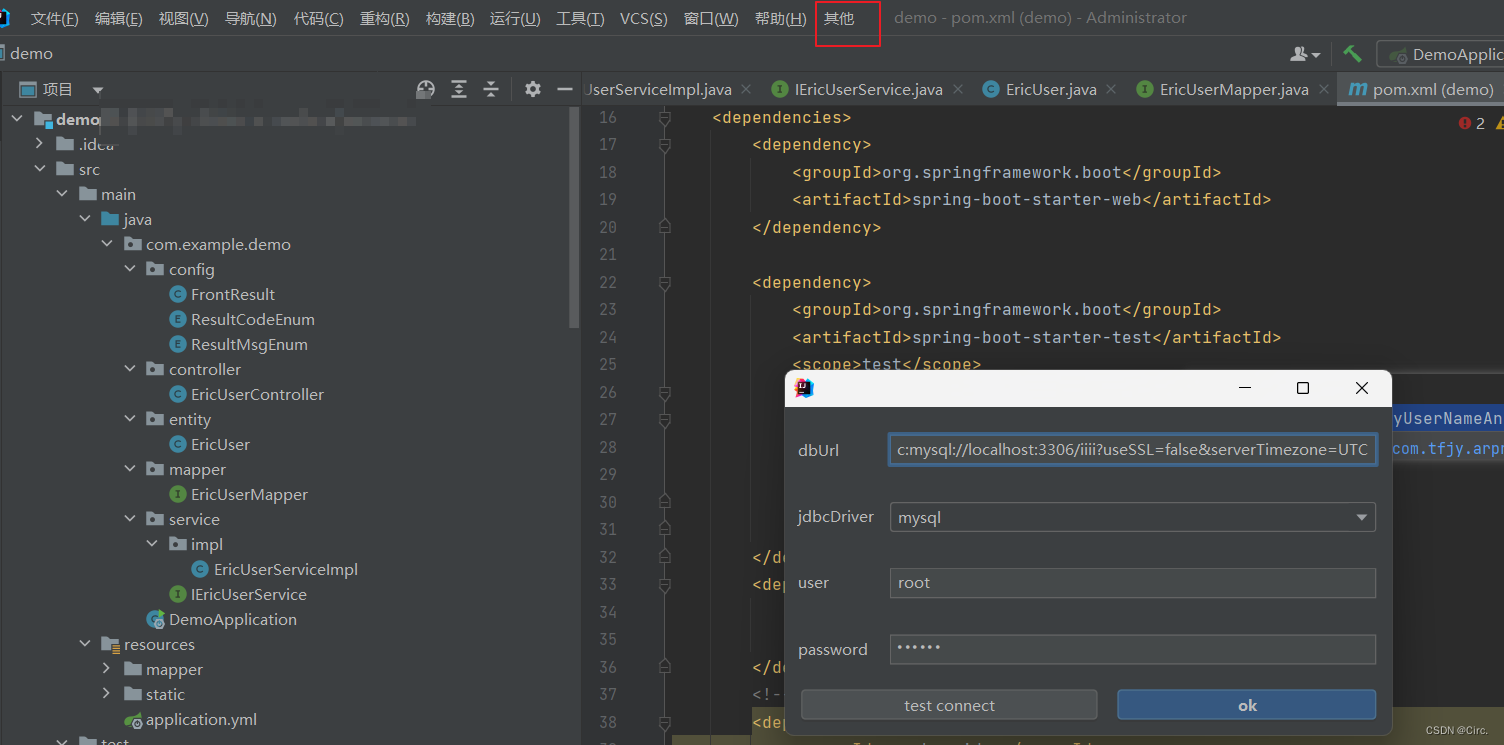
Task: Toggle the fold marker on line 17 dependency tag
Action: click(x=664, y=145)
